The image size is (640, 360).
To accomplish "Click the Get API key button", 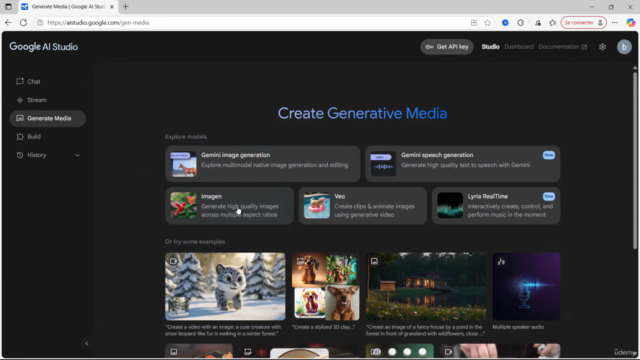I will click(x=447, y=47).
